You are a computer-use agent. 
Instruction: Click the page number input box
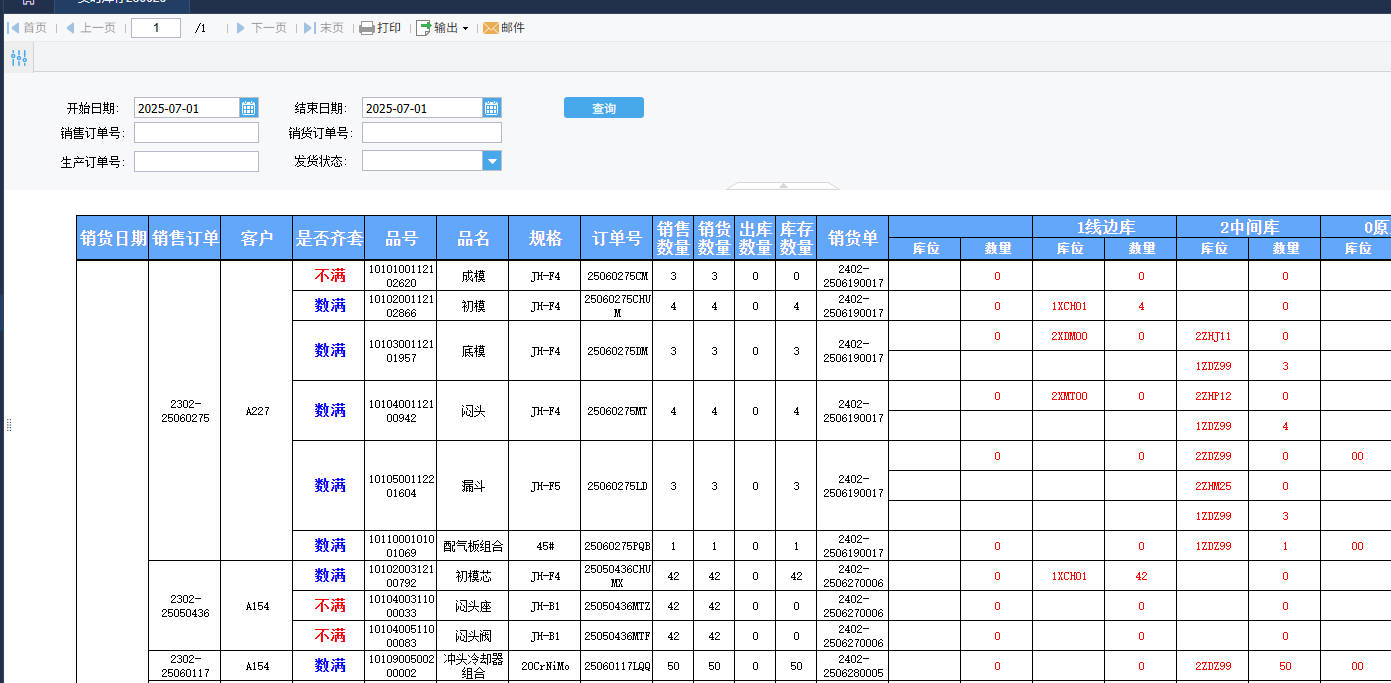(156, 28)
